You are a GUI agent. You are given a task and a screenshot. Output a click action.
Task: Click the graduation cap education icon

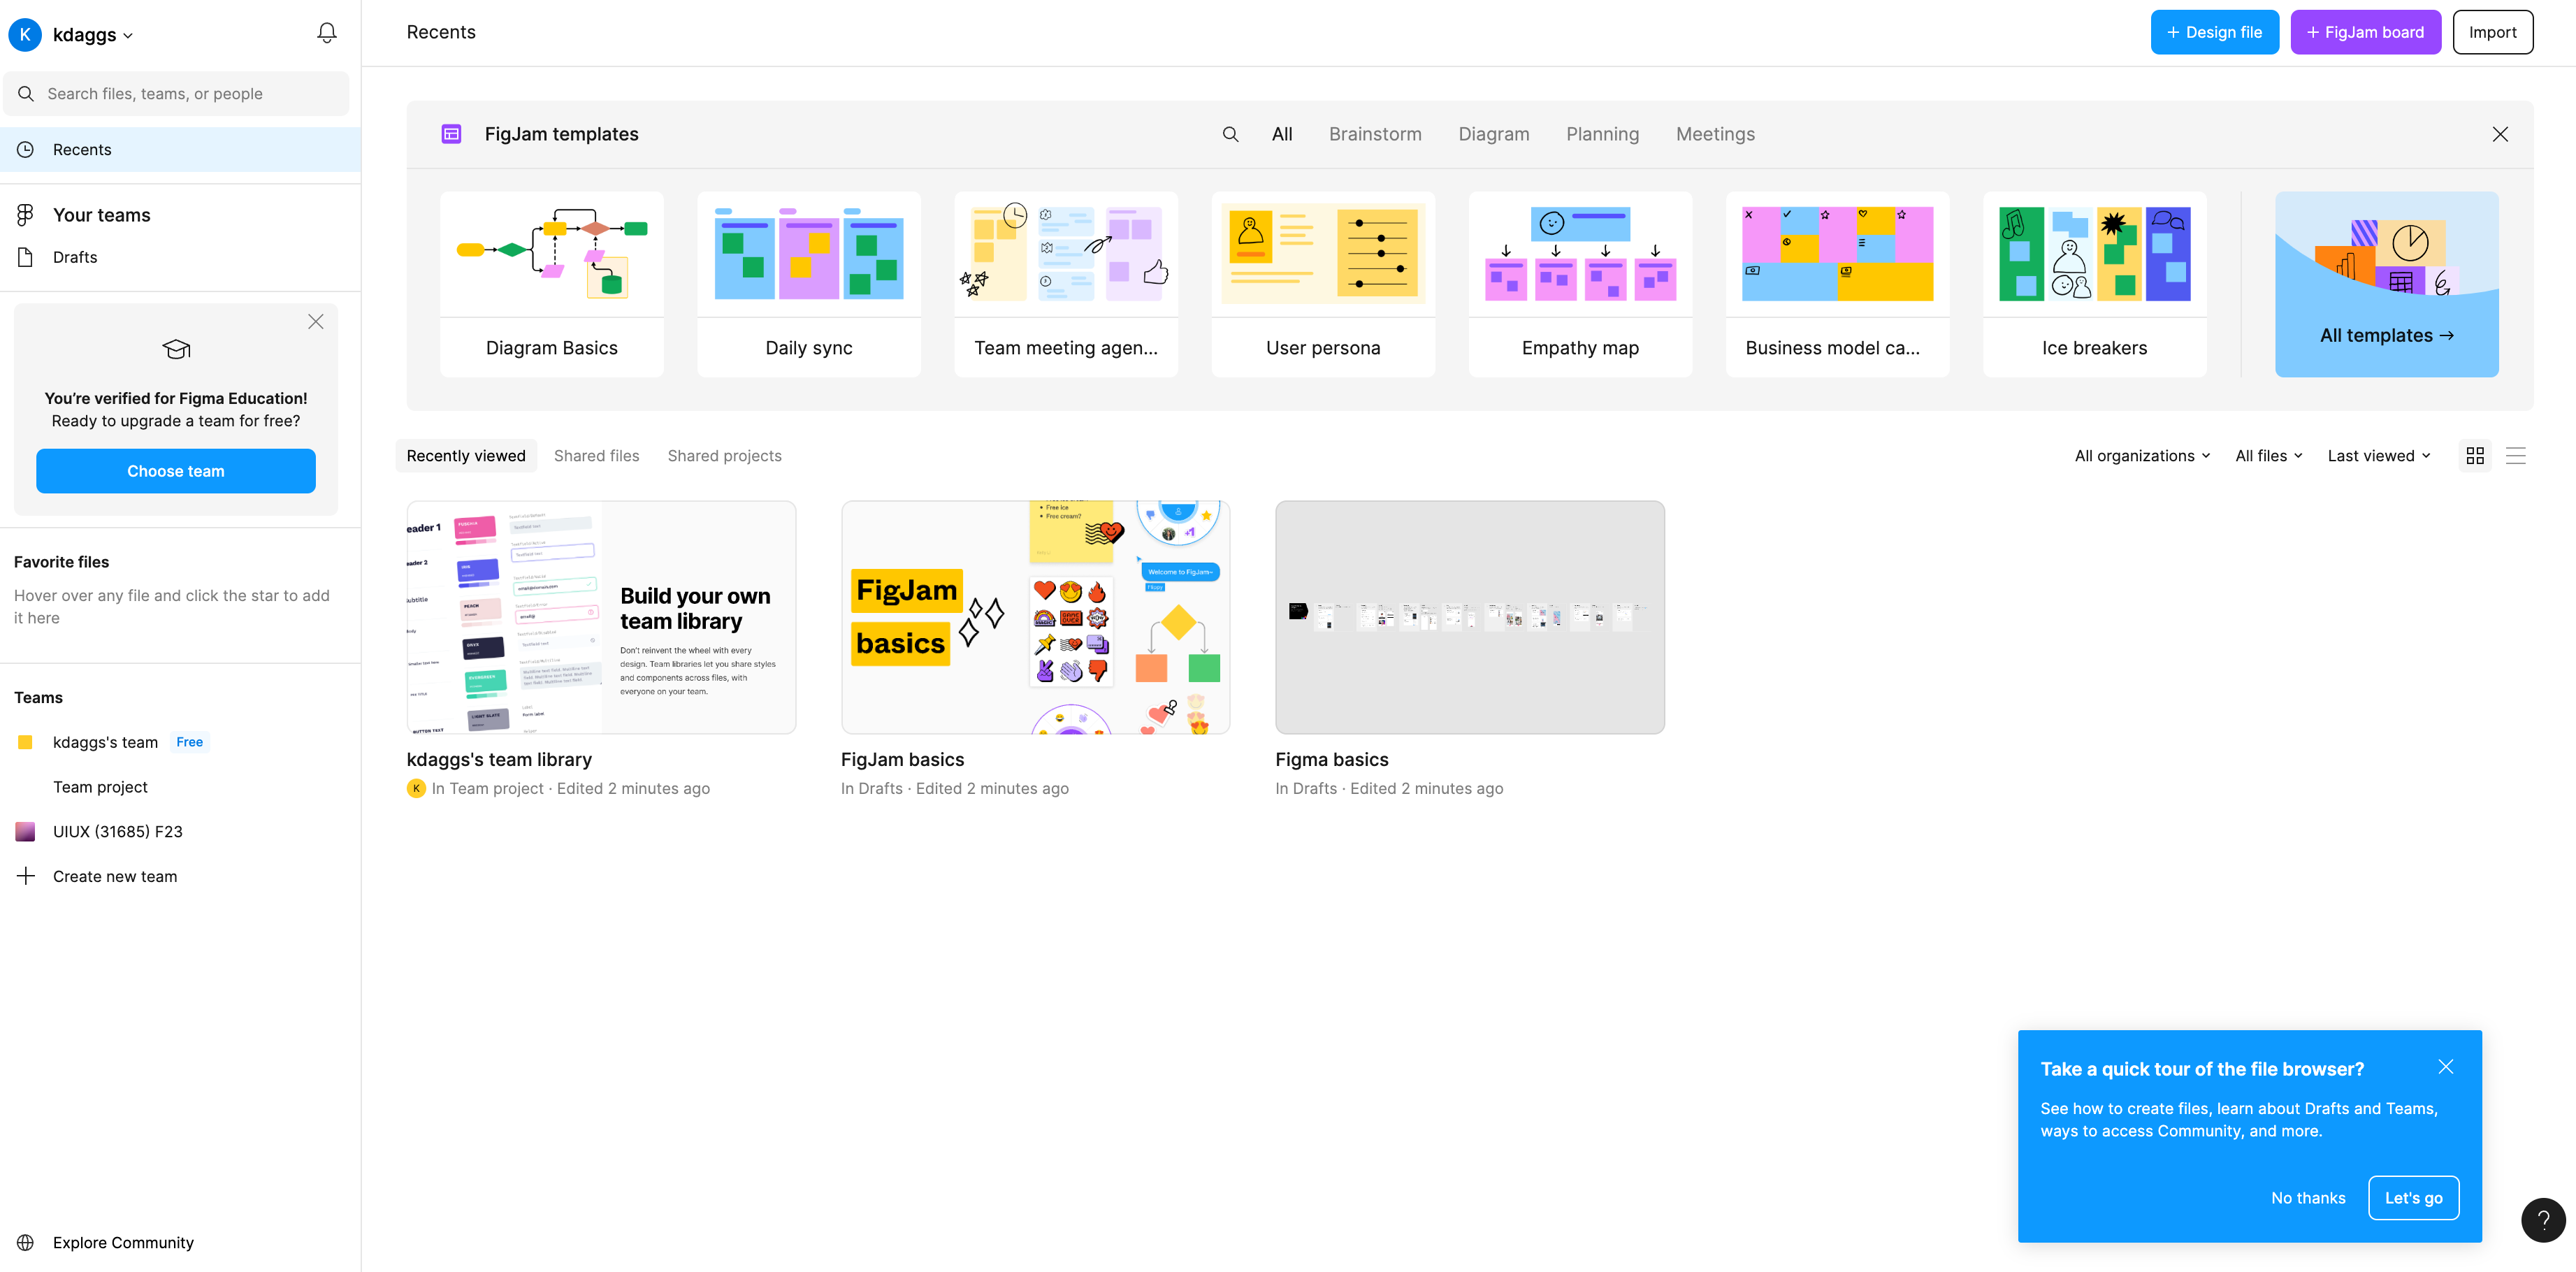pos(176,349)
